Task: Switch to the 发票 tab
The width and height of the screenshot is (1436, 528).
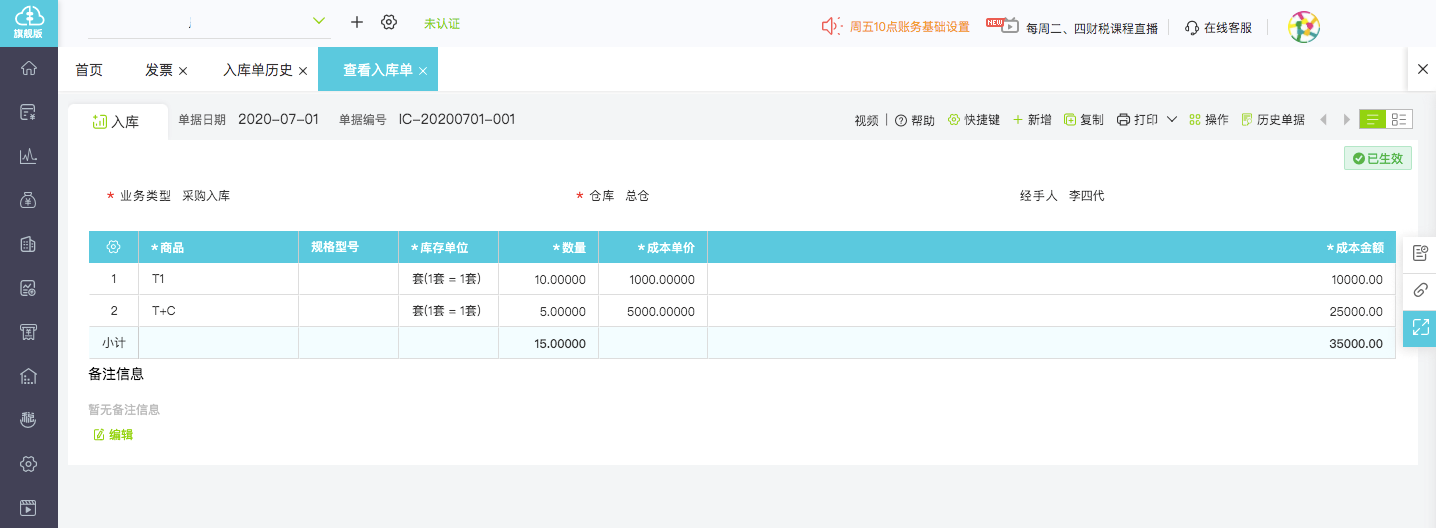Action: click(159, 70)
